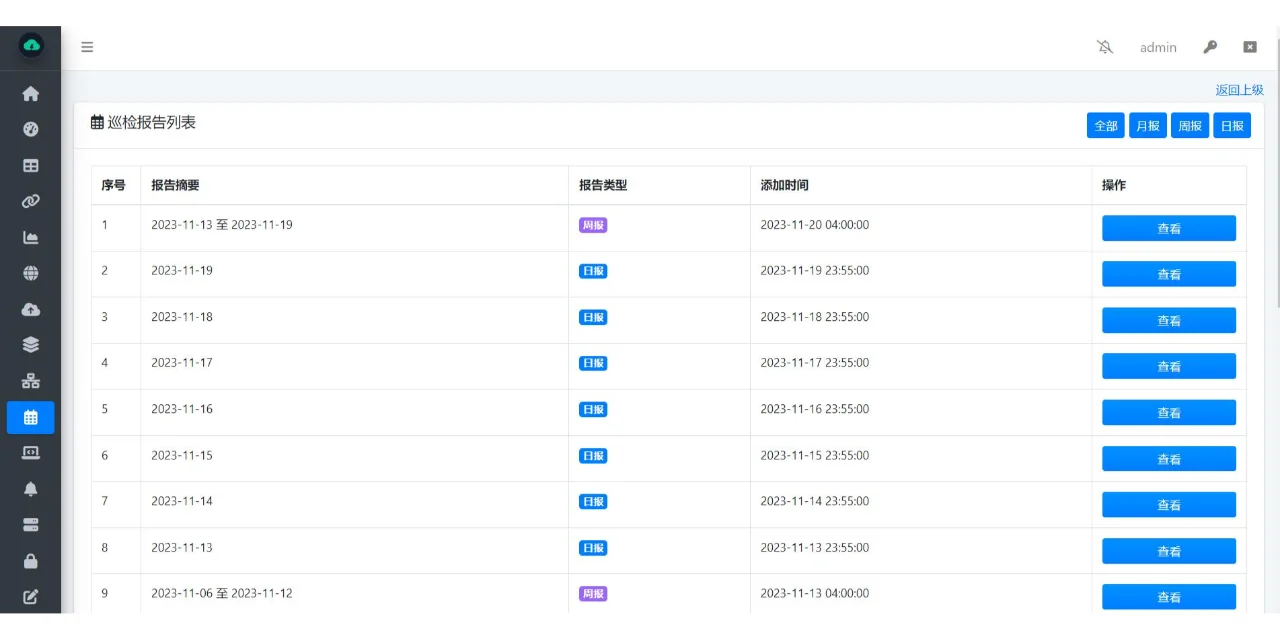The width and height of the screenshot is (1280, 639).
Task: Open the cloud upload sidebar icon
Action: click(31, 309)
